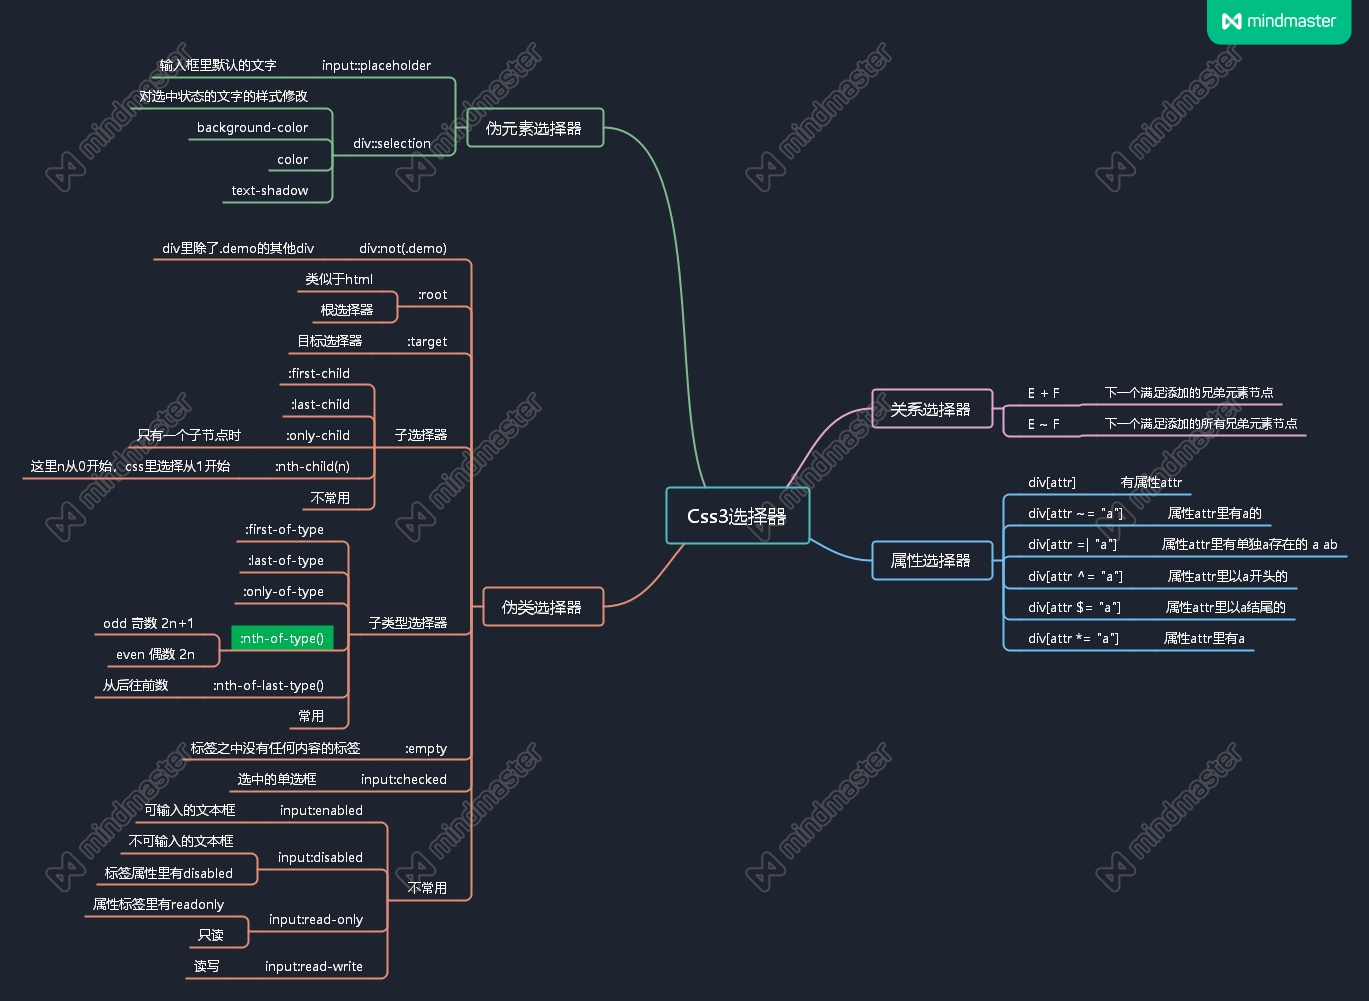This screenshot has height=1001, width=1369.
Task: Click the E ~ F node
Action: (x=1043, y=425)
